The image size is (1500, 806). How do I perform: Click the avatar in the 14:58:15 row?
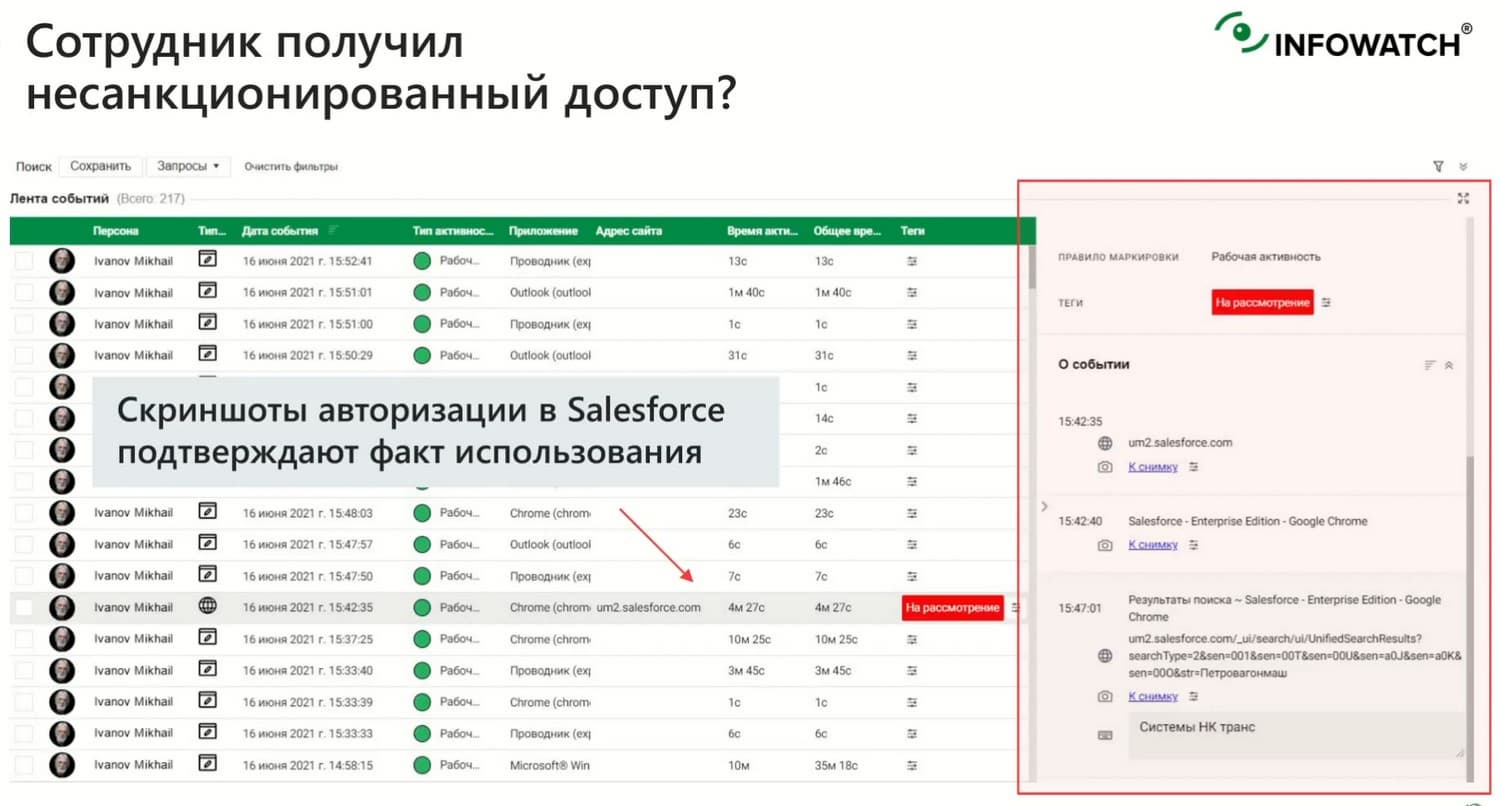click(x=62, y=765)
